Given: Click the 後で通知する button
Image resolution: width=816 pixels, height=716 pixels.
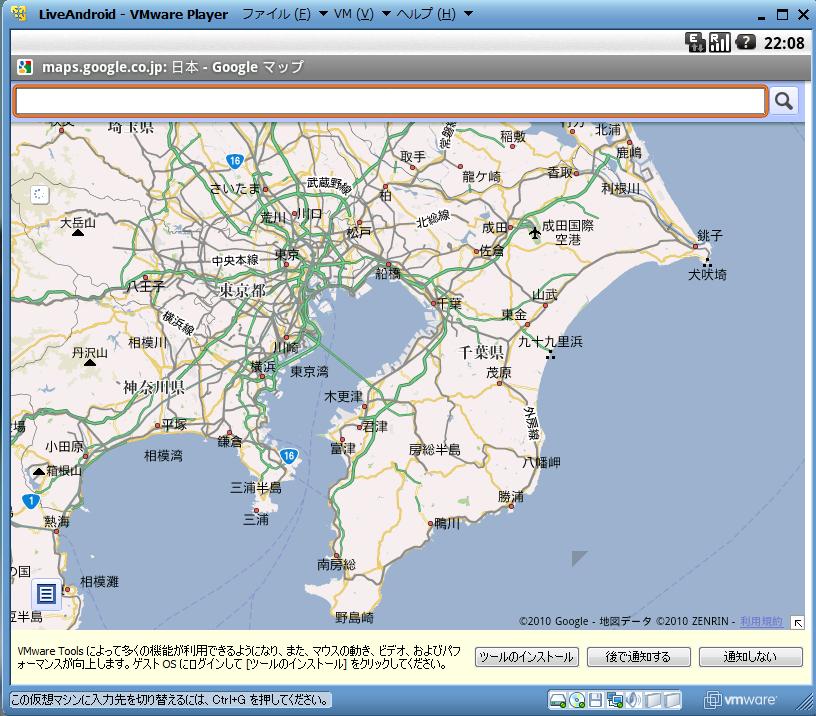Looking at the screenshot, I should tap(639, 657).
